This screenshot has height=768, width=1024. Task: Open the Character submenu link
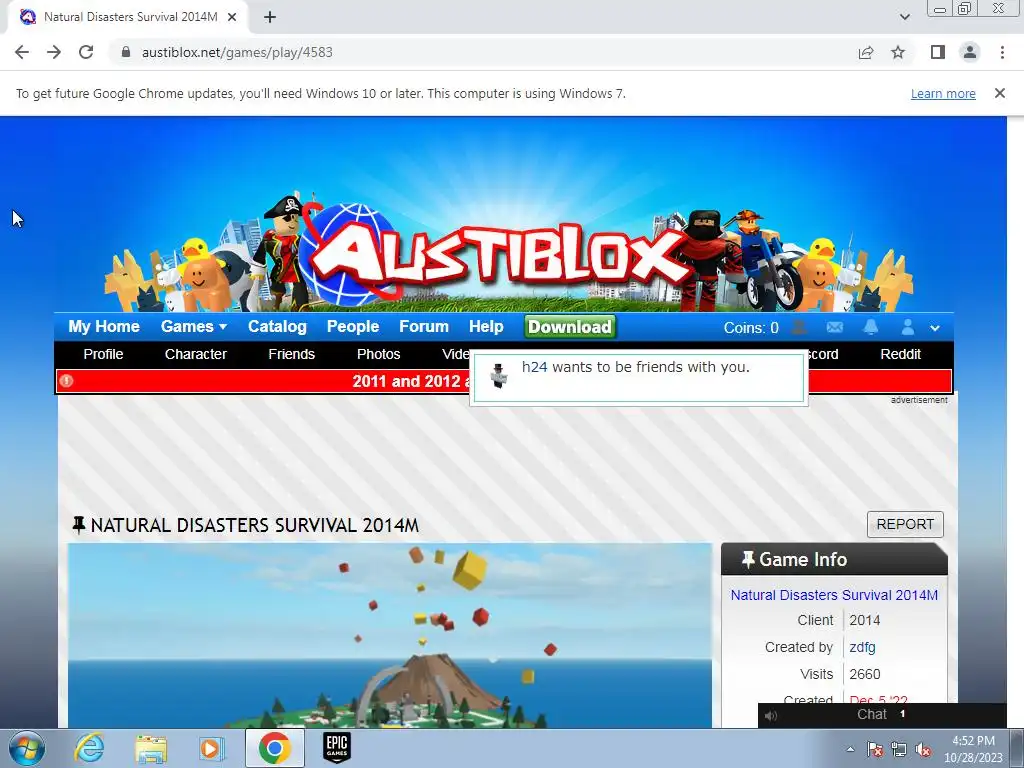195,354
